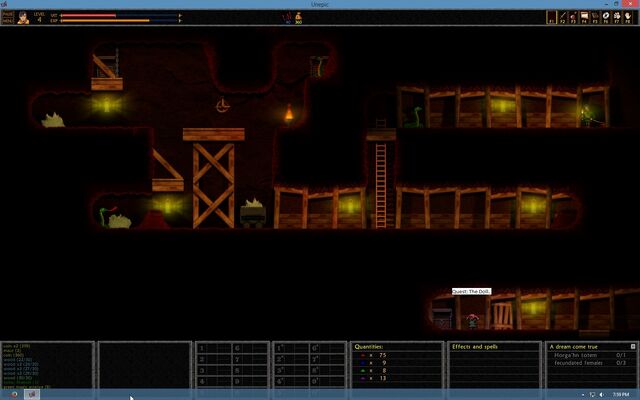Select the F6 ring slot
This screenshot has height=400, width=640.
(606, 18)
